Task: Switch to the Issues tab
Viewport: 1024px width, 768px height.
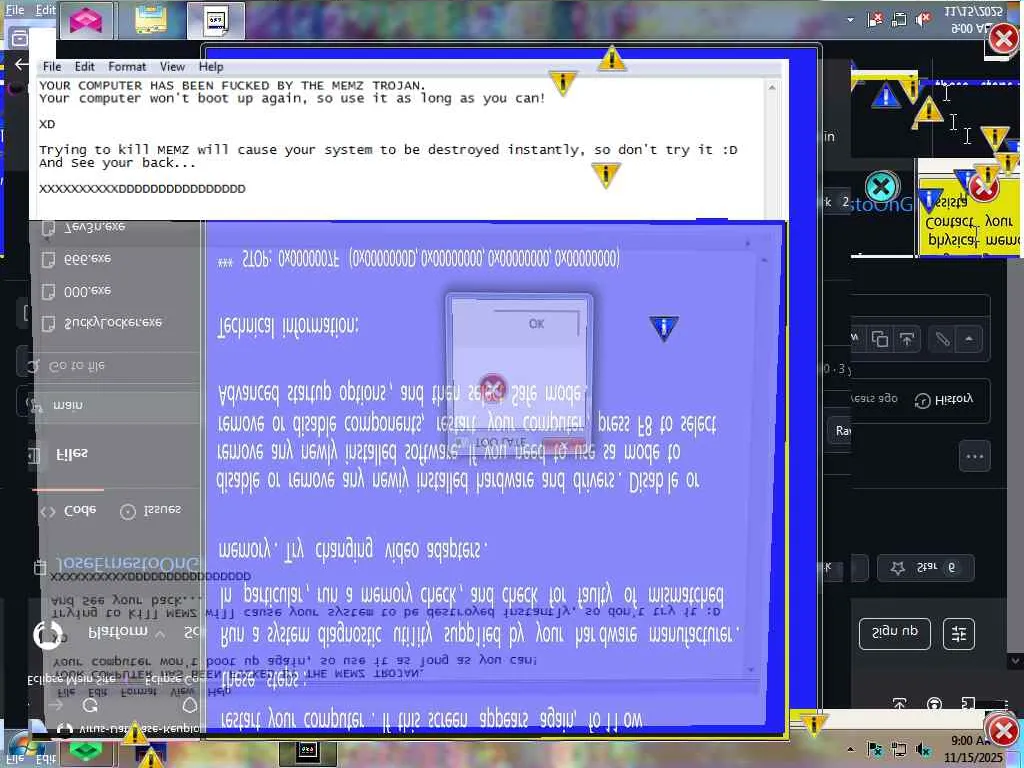Action: tap(151, 510)
